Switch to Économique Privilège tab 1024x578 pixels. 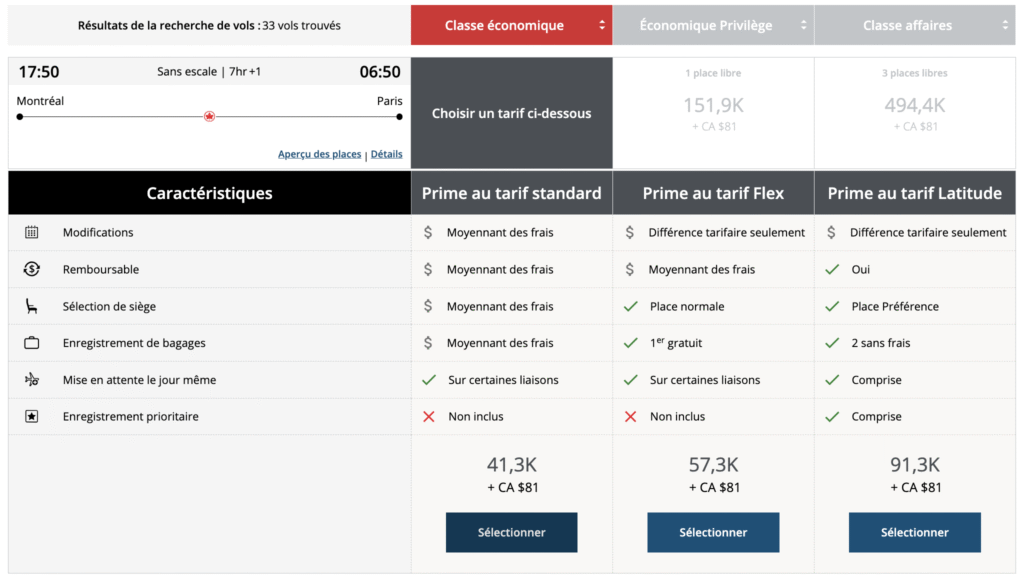pyautogui.click(x=706, y=25)
